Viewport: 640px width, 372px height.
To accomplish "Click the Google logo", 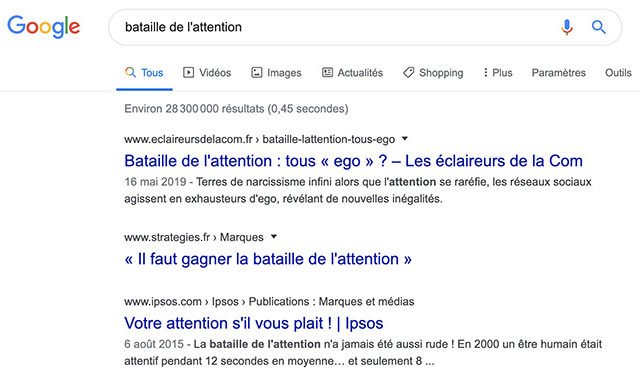I will tap(44, 27).
